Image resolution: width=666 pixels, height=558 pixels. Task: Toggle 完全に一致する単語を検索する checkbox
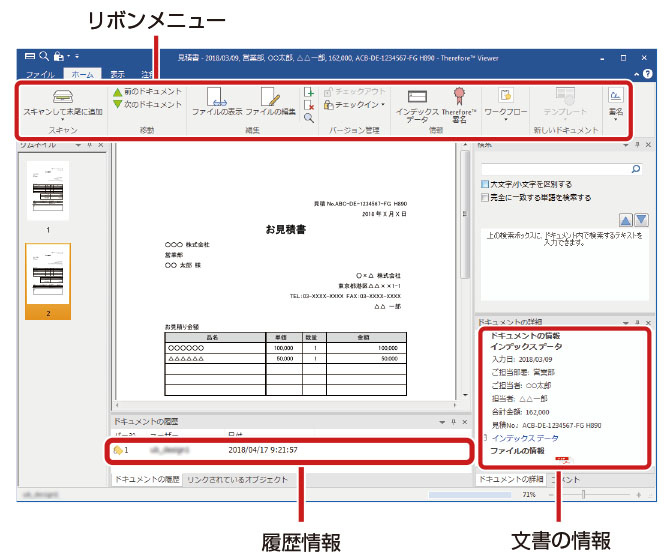tap(485, 198)
